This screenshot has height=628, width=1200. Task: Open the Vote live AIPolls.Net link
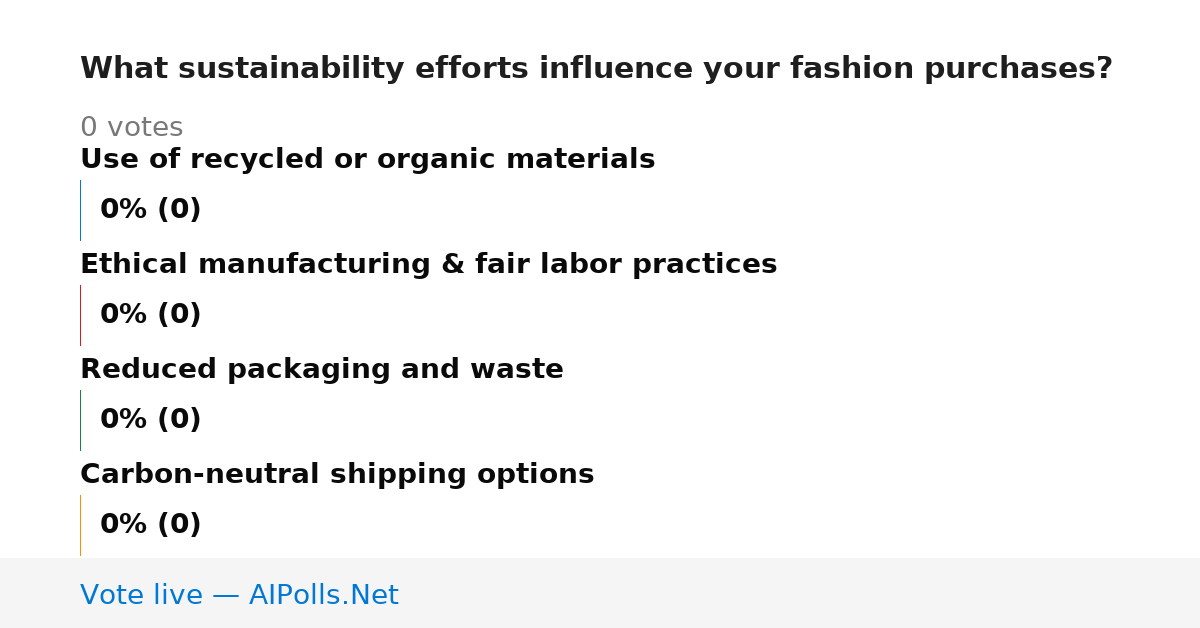(239, 595)
